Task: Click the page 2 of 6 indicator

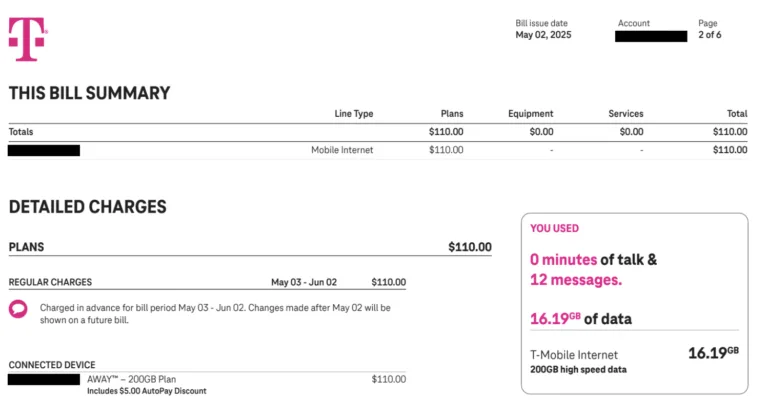Action: (x=709, y=35)
